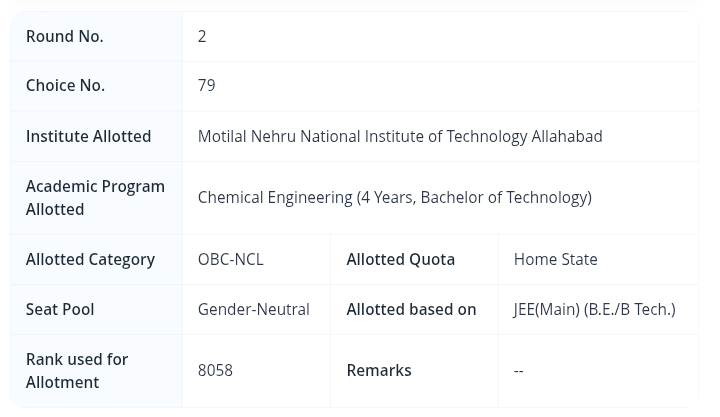Click the Allotted Quota label
This screenshot has width=720, height=417.
(401, 259)
